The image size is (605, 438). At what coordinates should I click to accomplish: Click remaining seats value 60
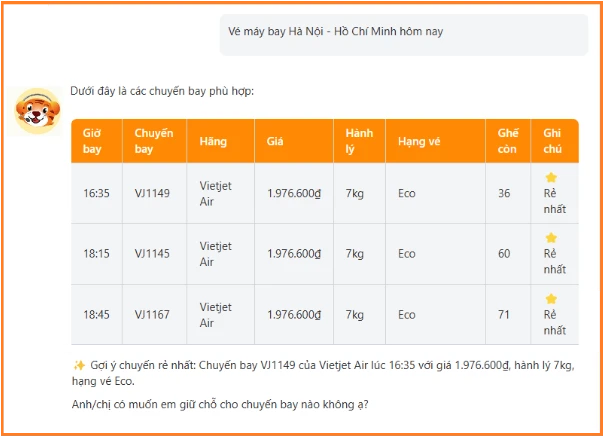coord(504,254)
